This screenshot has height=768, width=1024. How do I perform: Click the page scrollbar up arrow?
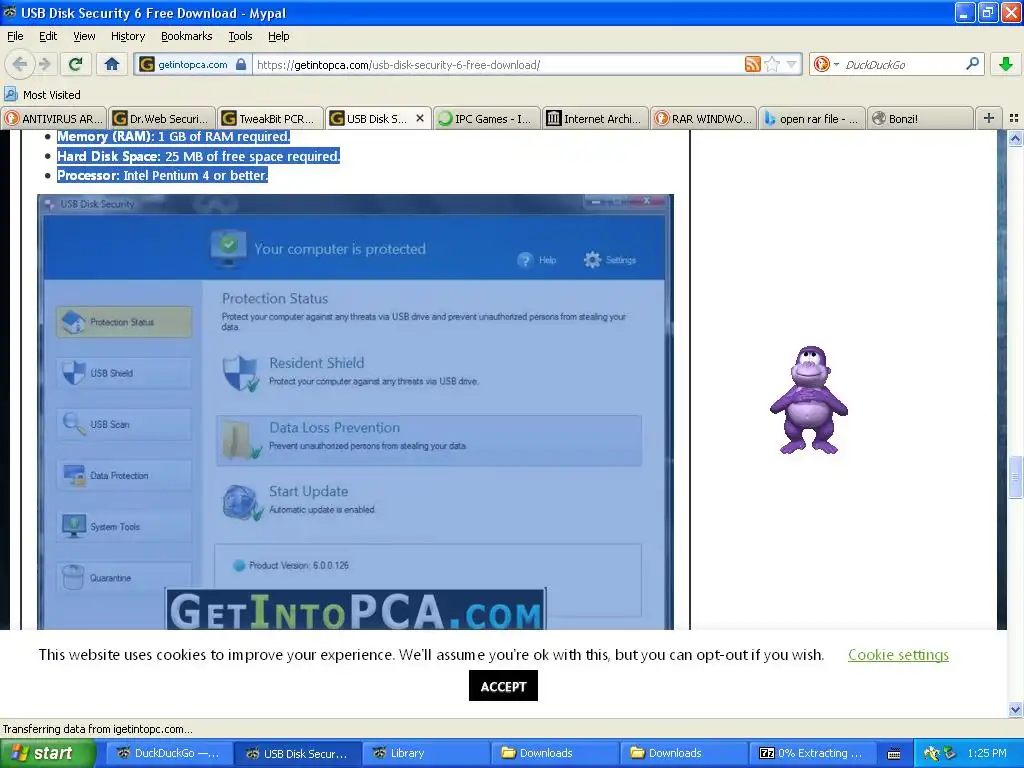tap(1015, 138)
